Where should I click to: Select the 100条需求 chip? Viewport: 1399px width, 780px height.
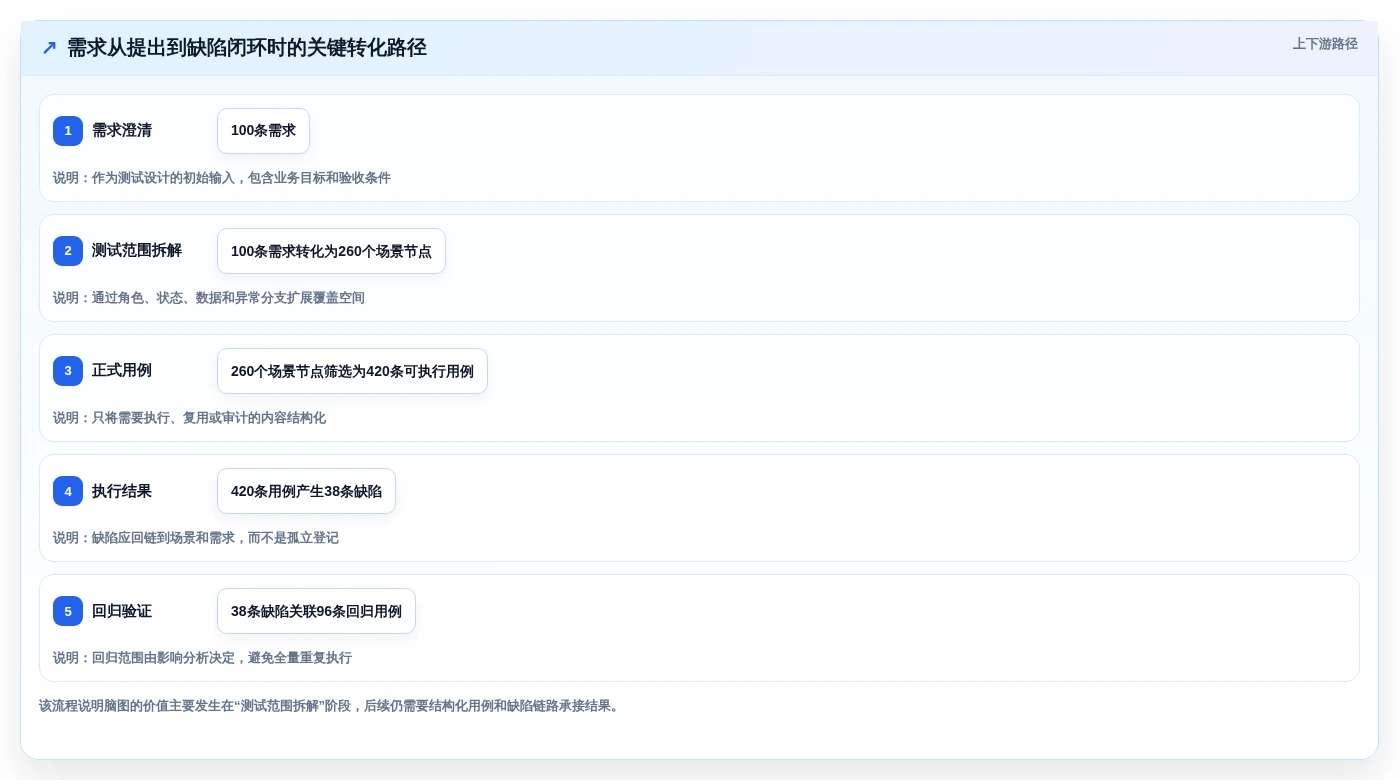[x=263, y=131]
